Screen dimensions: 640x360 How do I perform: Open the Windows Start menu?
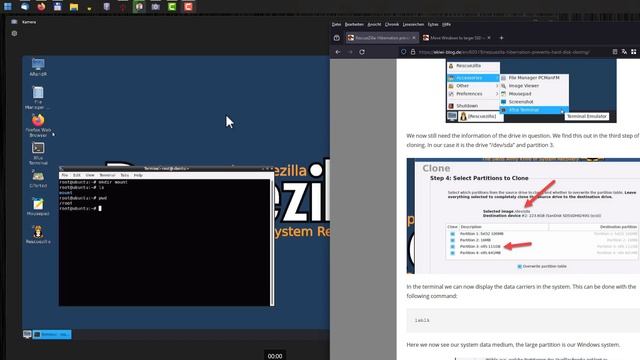tap(8, 7)
